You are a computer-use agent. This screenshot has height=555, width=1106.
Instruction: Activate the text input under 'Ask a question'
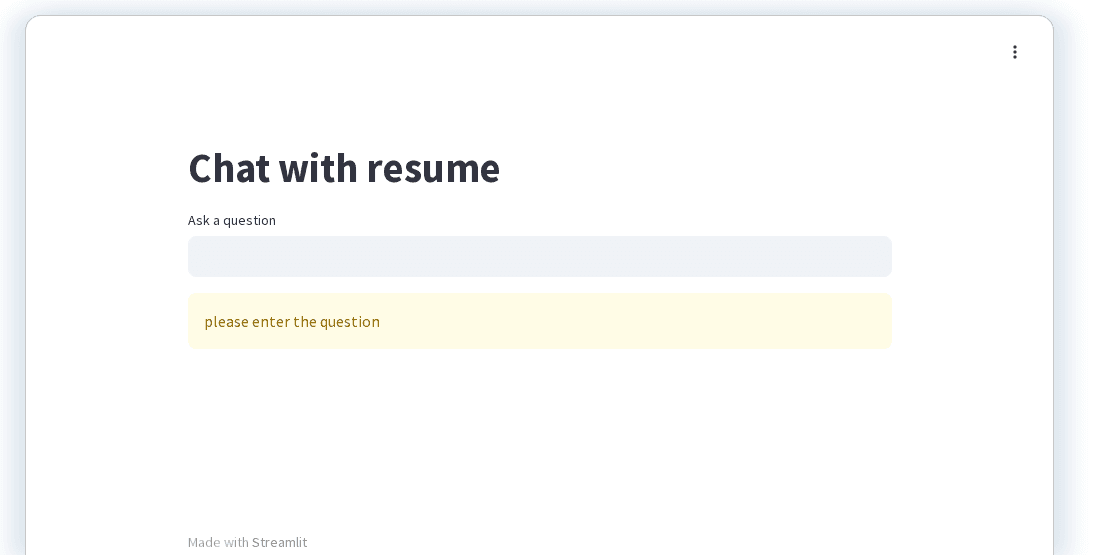539,257
